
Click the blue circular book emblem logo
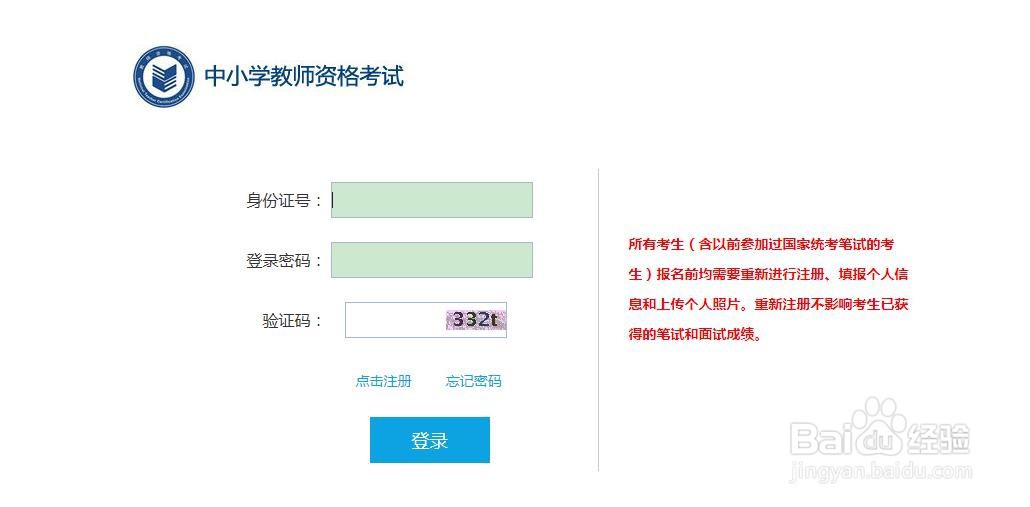coord(164,76)
